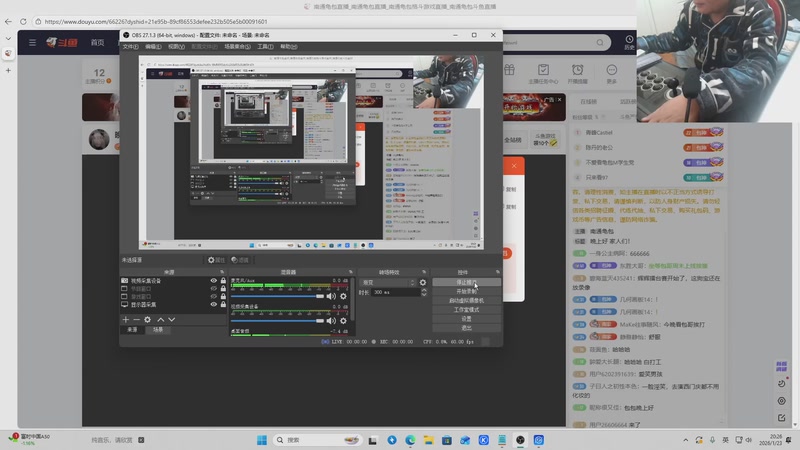Click the mixer panel vertical scrollbar

tap(353, 298)
